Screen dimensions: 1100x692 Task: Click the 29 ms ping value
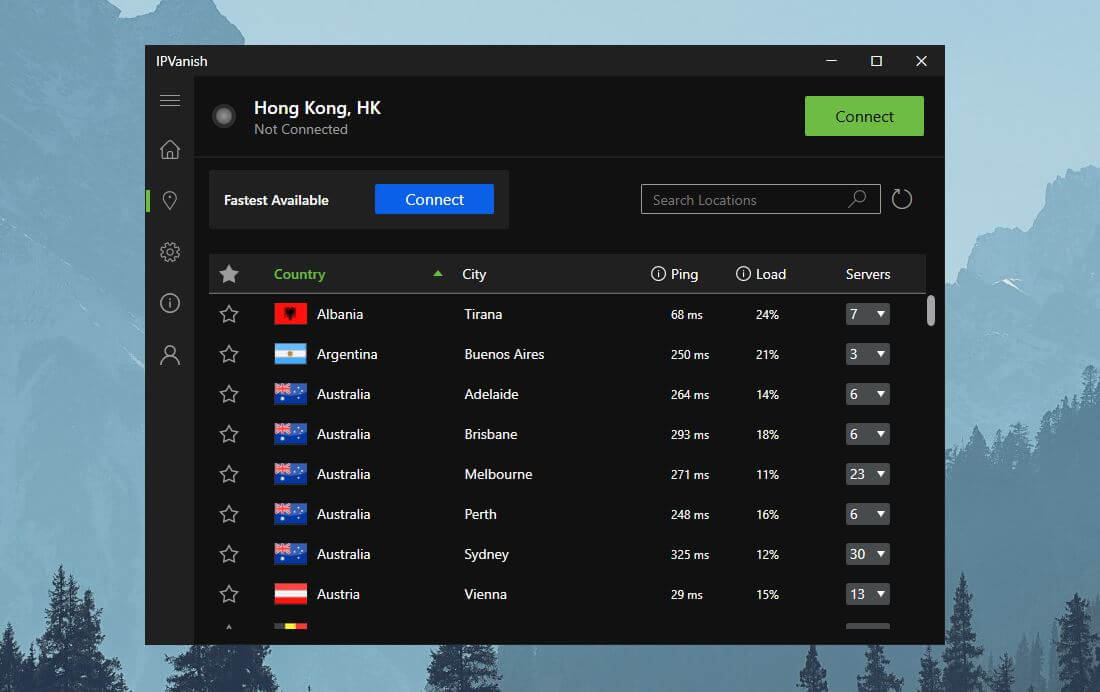point(686,594)
